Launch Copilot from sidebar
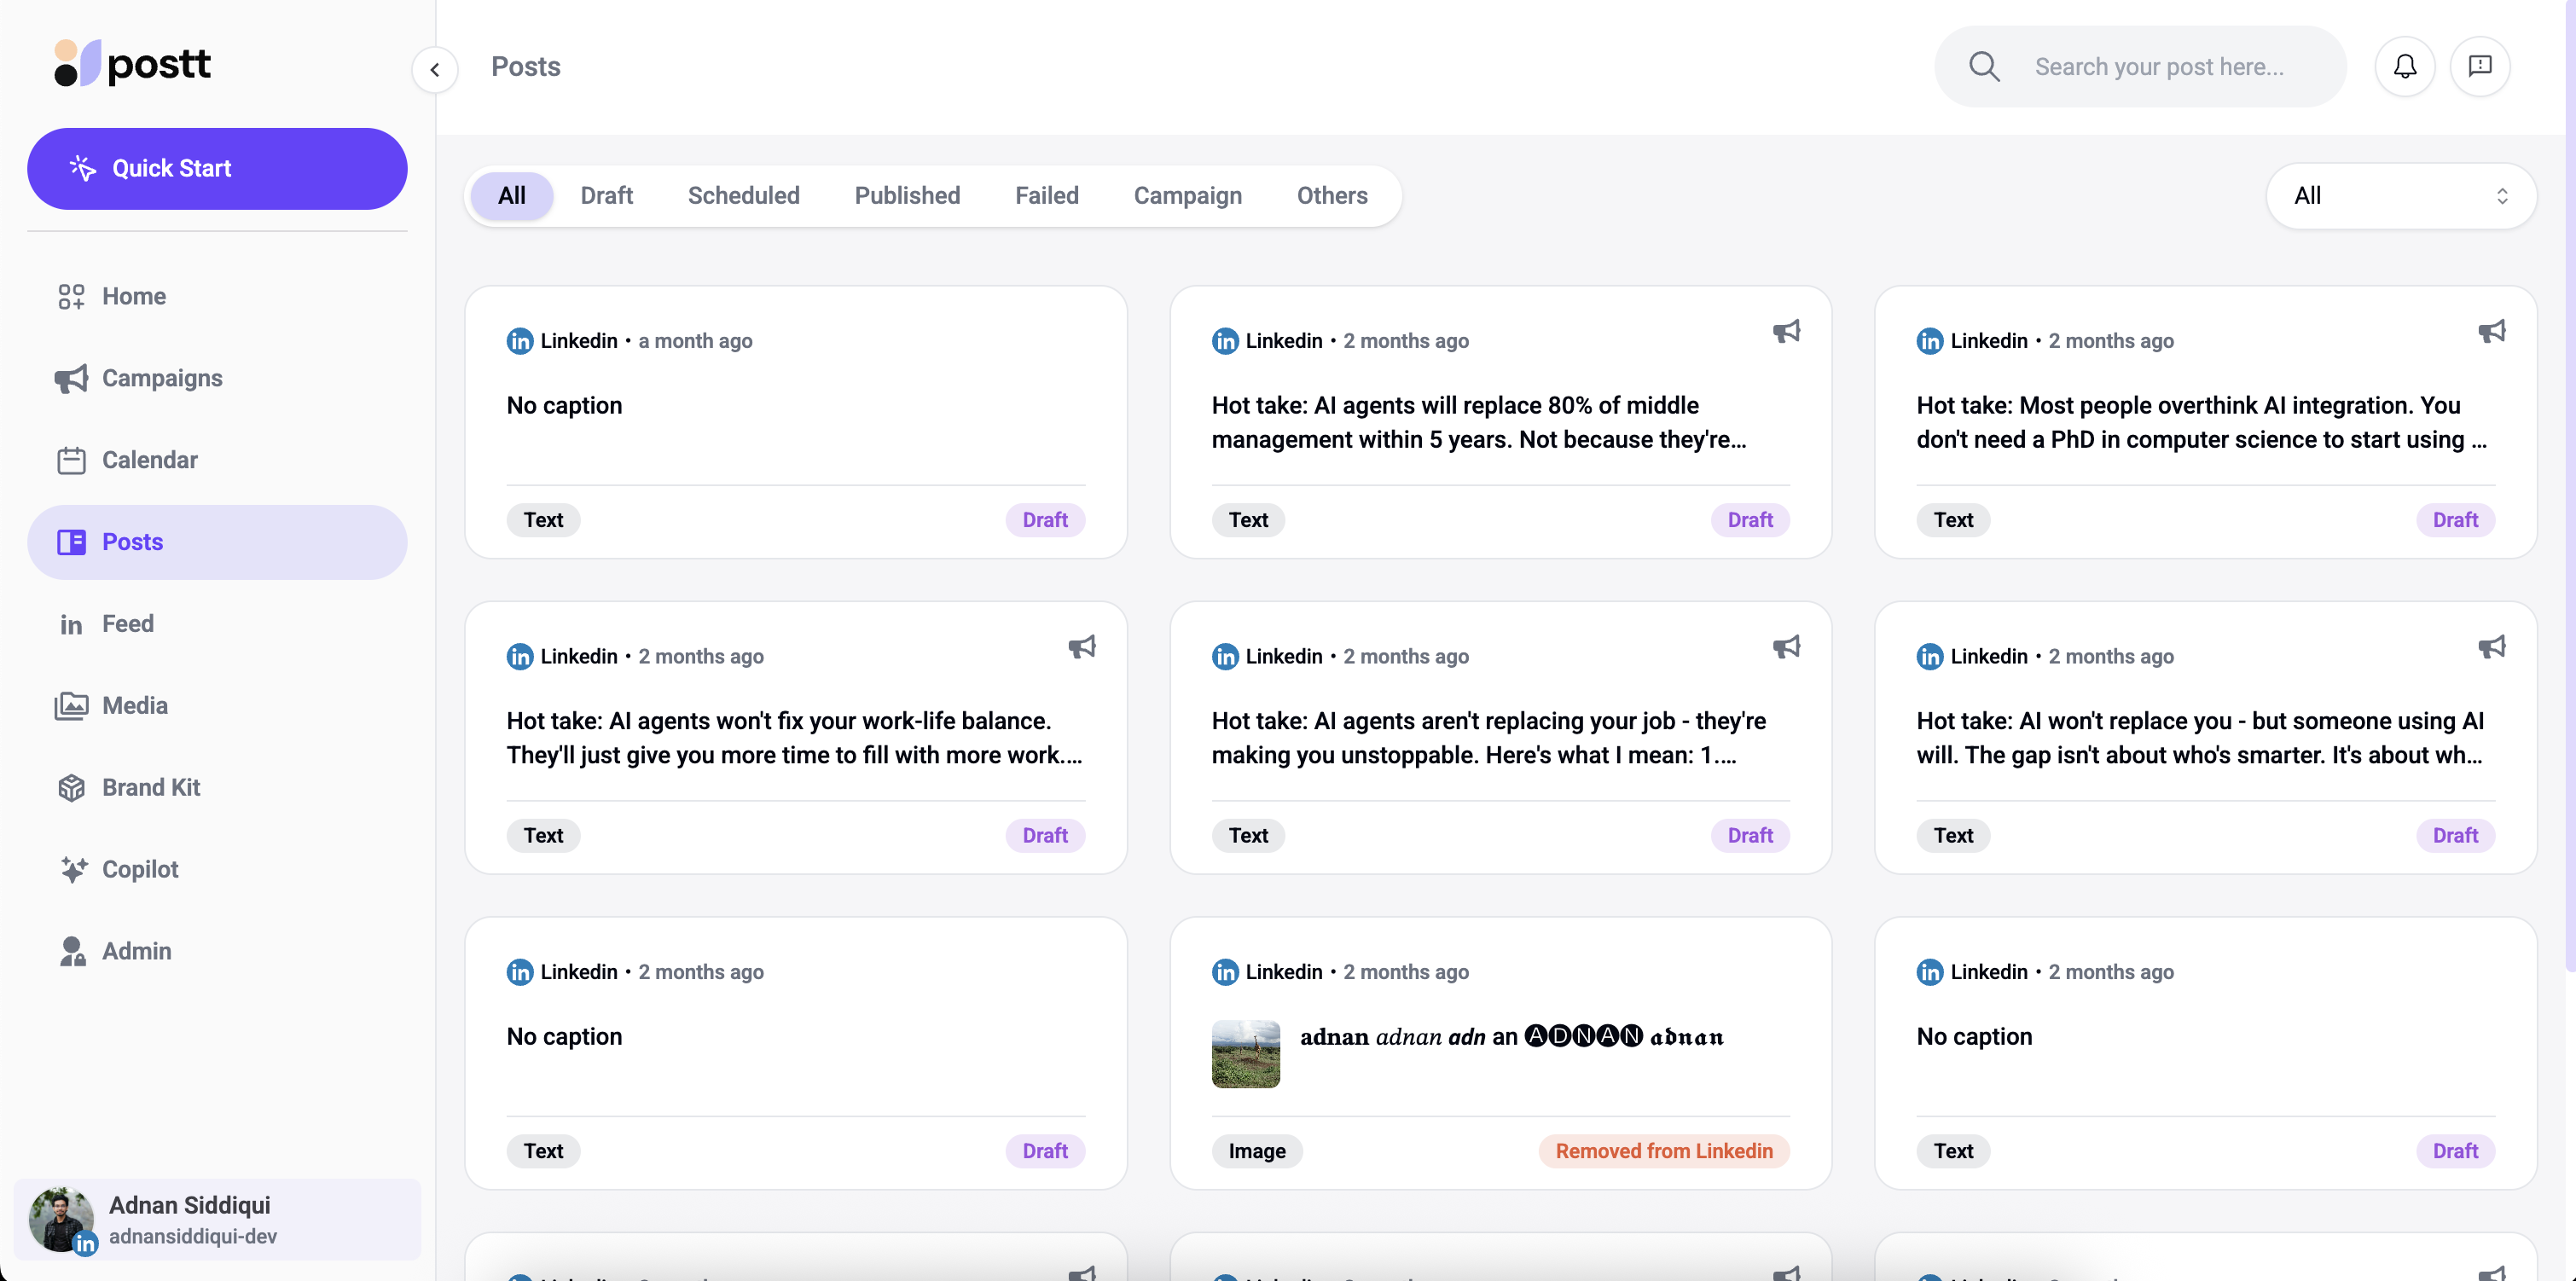Image resolution: width=2576 pixels, height=1281 pixels. click(x=139, y=870)
